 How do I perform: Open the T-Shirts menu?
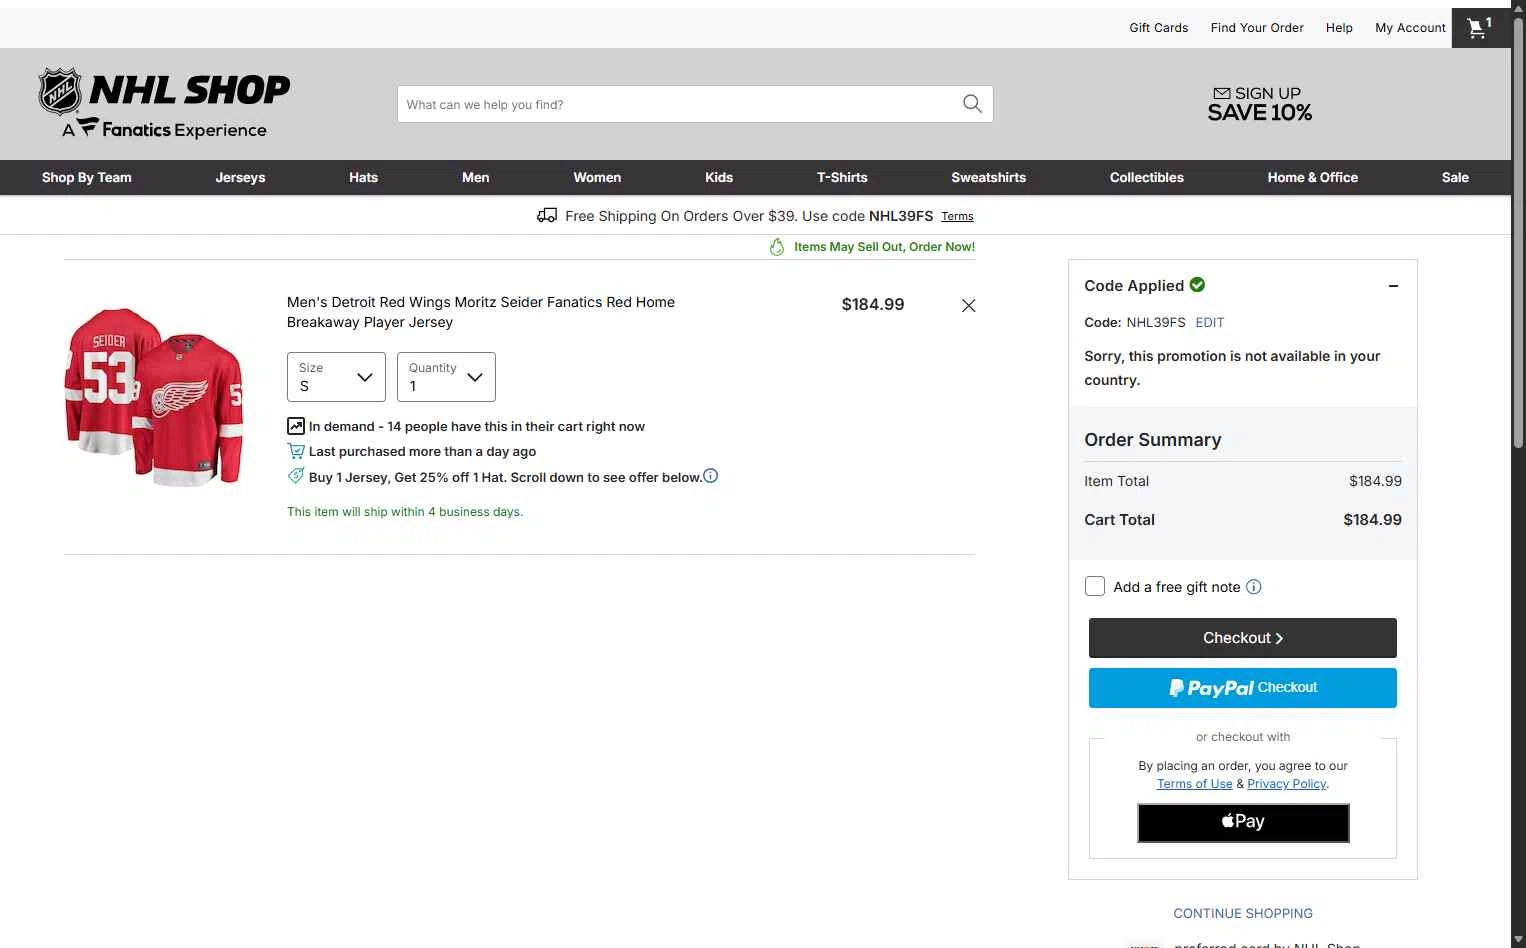842,177
